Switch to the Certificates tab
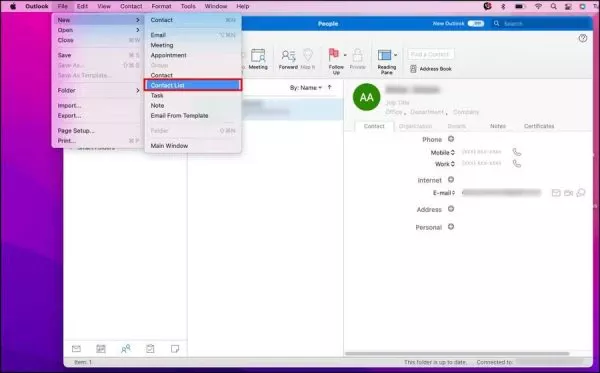This screenshot has height=373, width=600. pyautogui.click(x=539, y=126)
